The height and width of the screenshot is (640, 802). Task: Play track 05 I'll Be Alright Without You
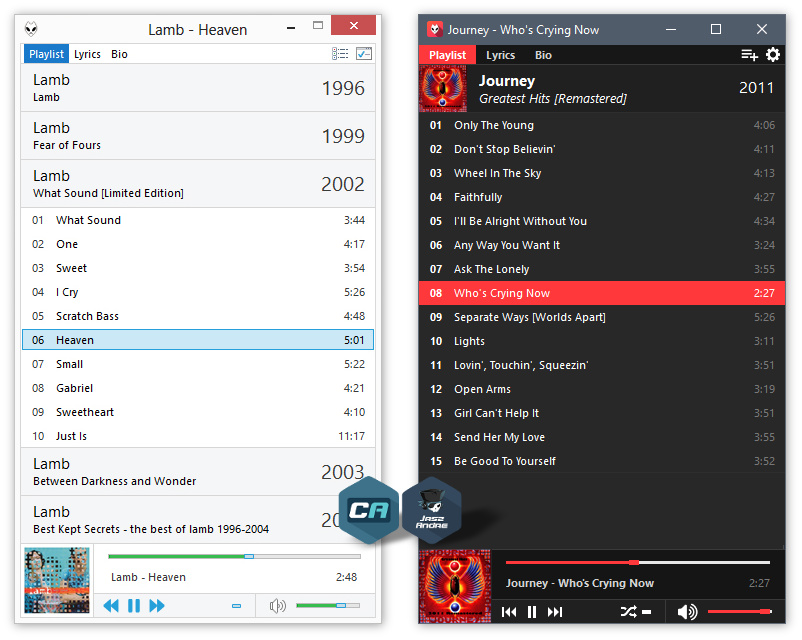pos(602,222)
